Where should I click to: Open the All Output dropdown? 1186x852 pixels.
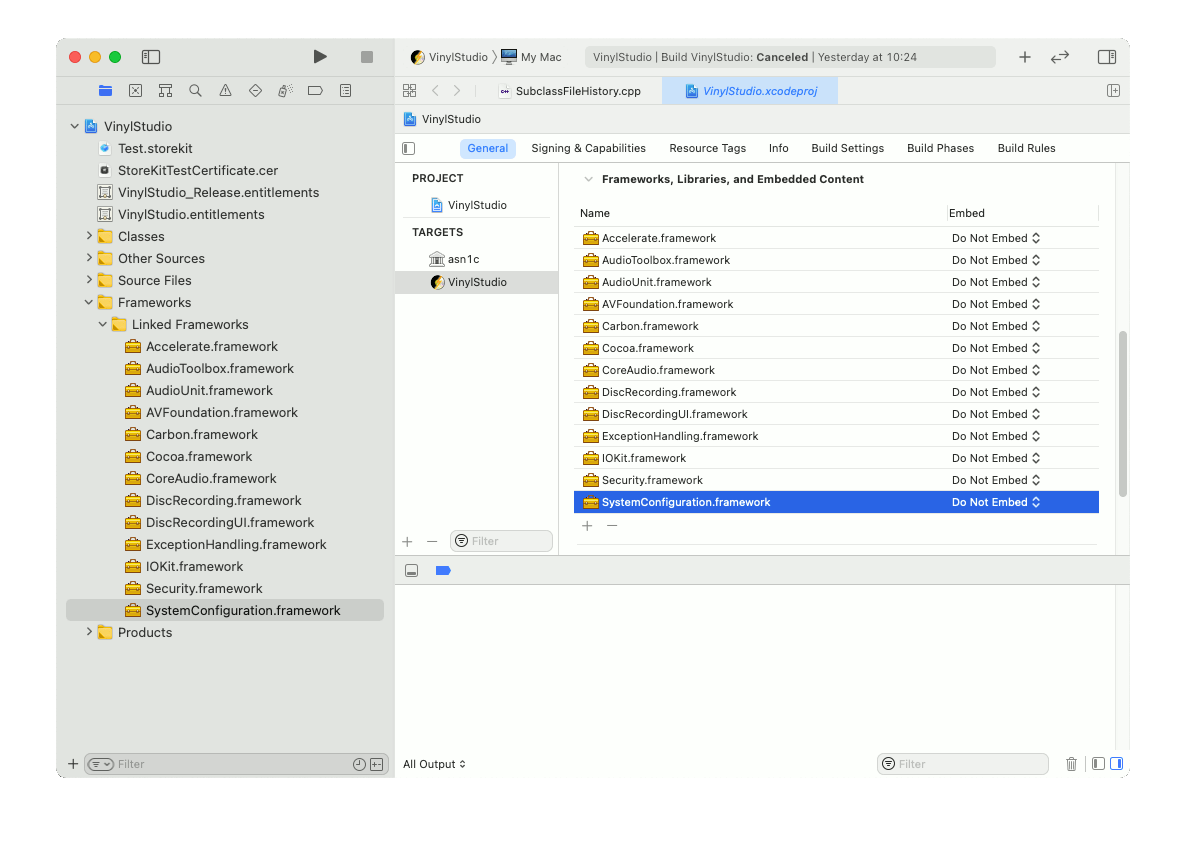click(x=434, y=764)
